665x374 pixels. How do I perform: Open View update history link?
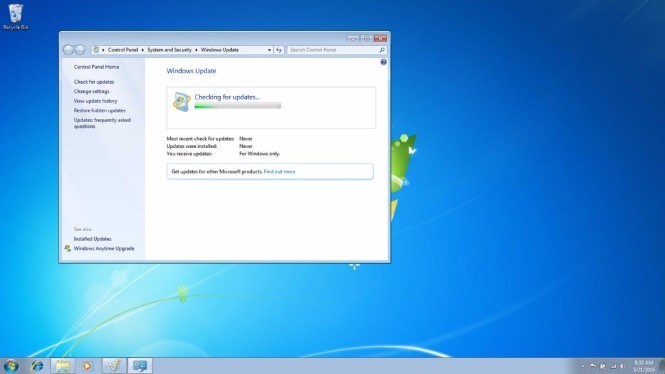tap(95, 101)
